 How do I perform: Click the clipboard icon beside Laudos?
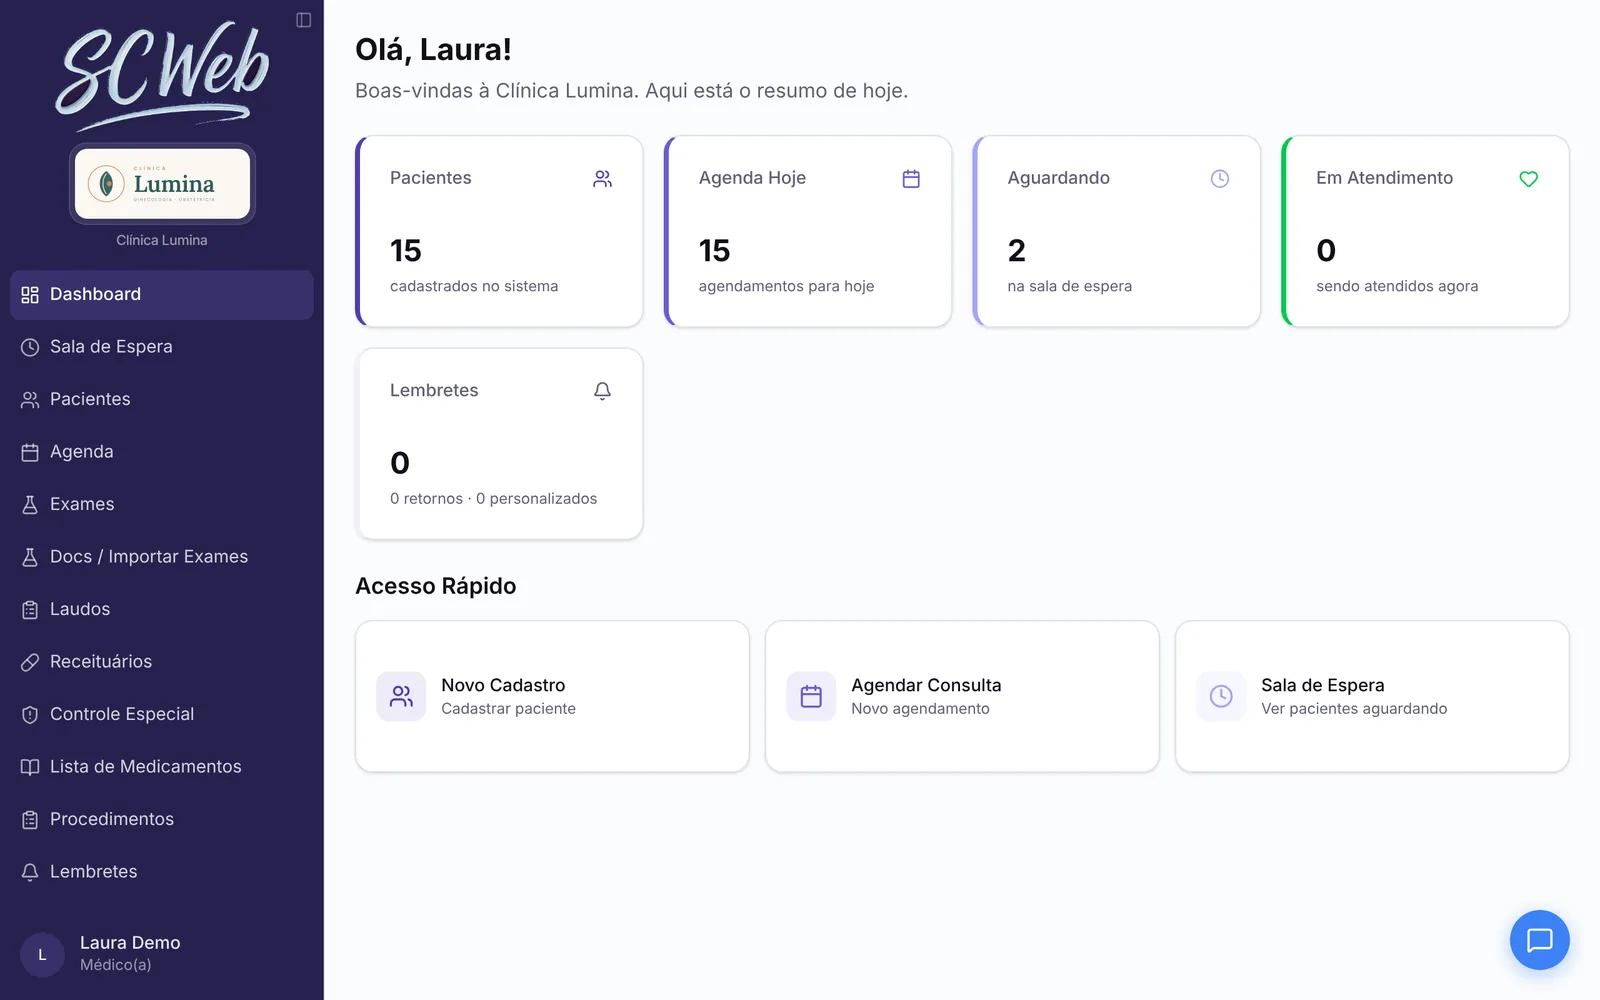coord(30,609)
